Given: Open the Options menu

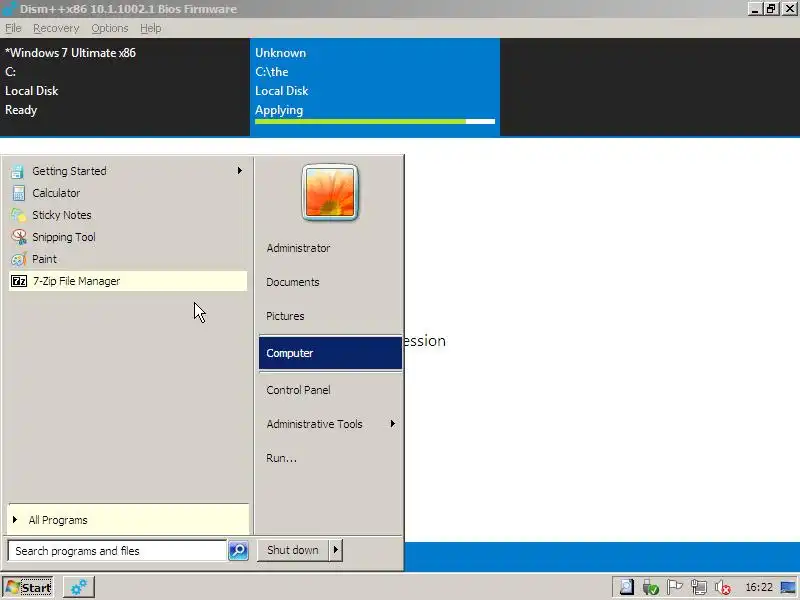Looking at the screenshot, I should pos(110,28).
